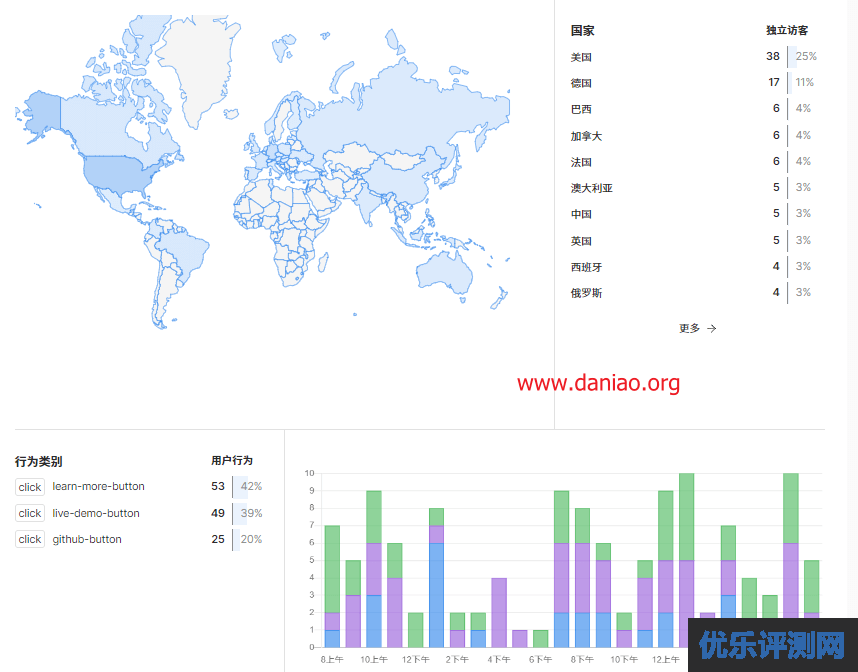The width and height of the screenshot is (858, 672).
Task: Click the visitor count 17 for 德国
Action: tap(774, 82)
